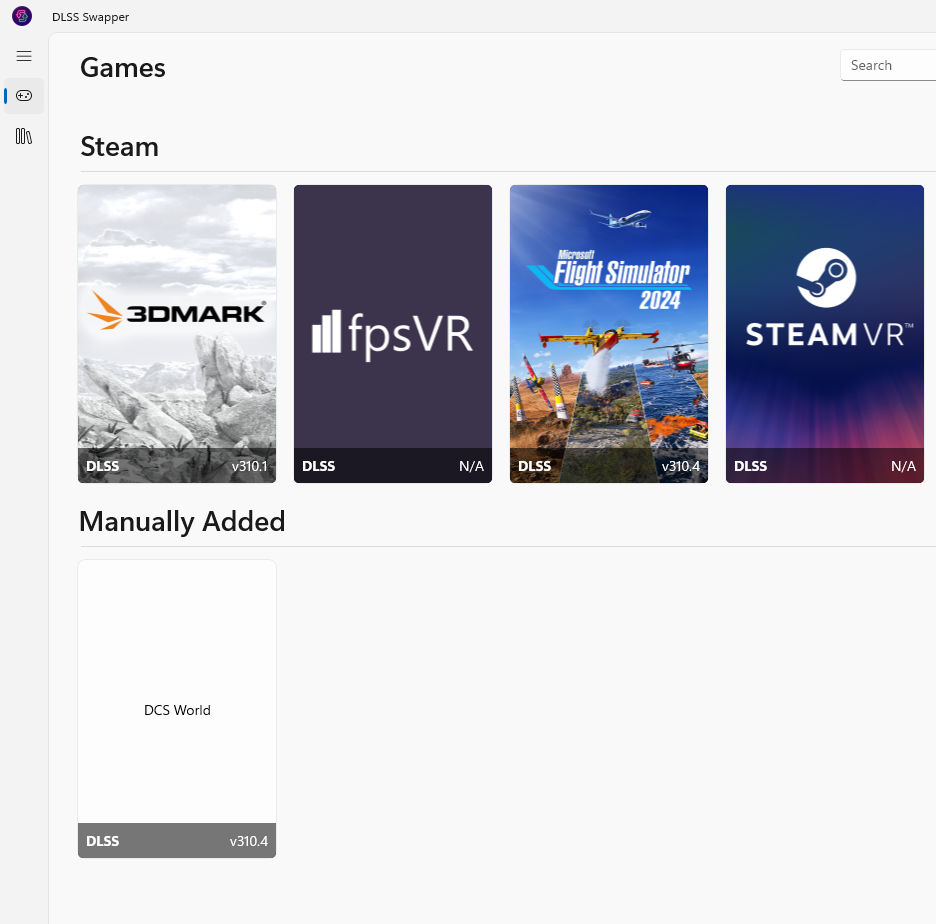Image resolution: width=936 pixels, height=924 pixels.
Task: Click the fpsVR DLSS N/A label
Action: (393, 466)
